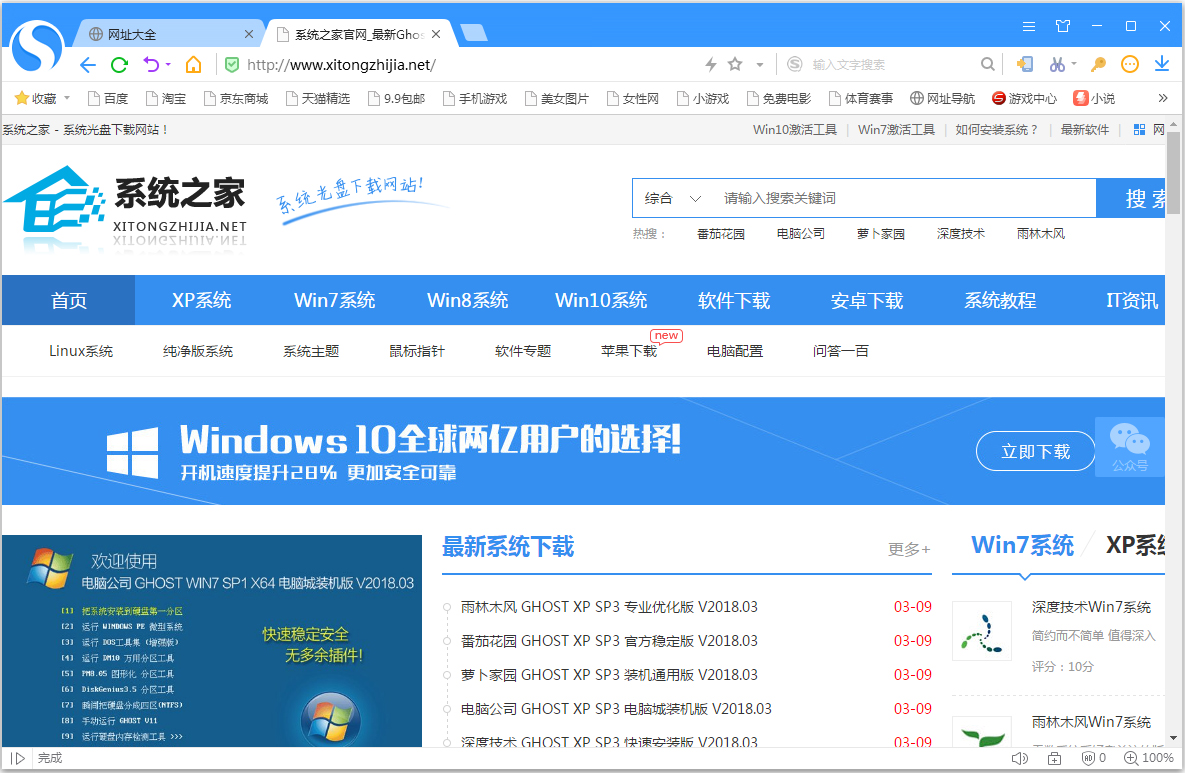Click the purple undo restore icon
This screenshot has height=773, width=1185.
tap(152, 65)
